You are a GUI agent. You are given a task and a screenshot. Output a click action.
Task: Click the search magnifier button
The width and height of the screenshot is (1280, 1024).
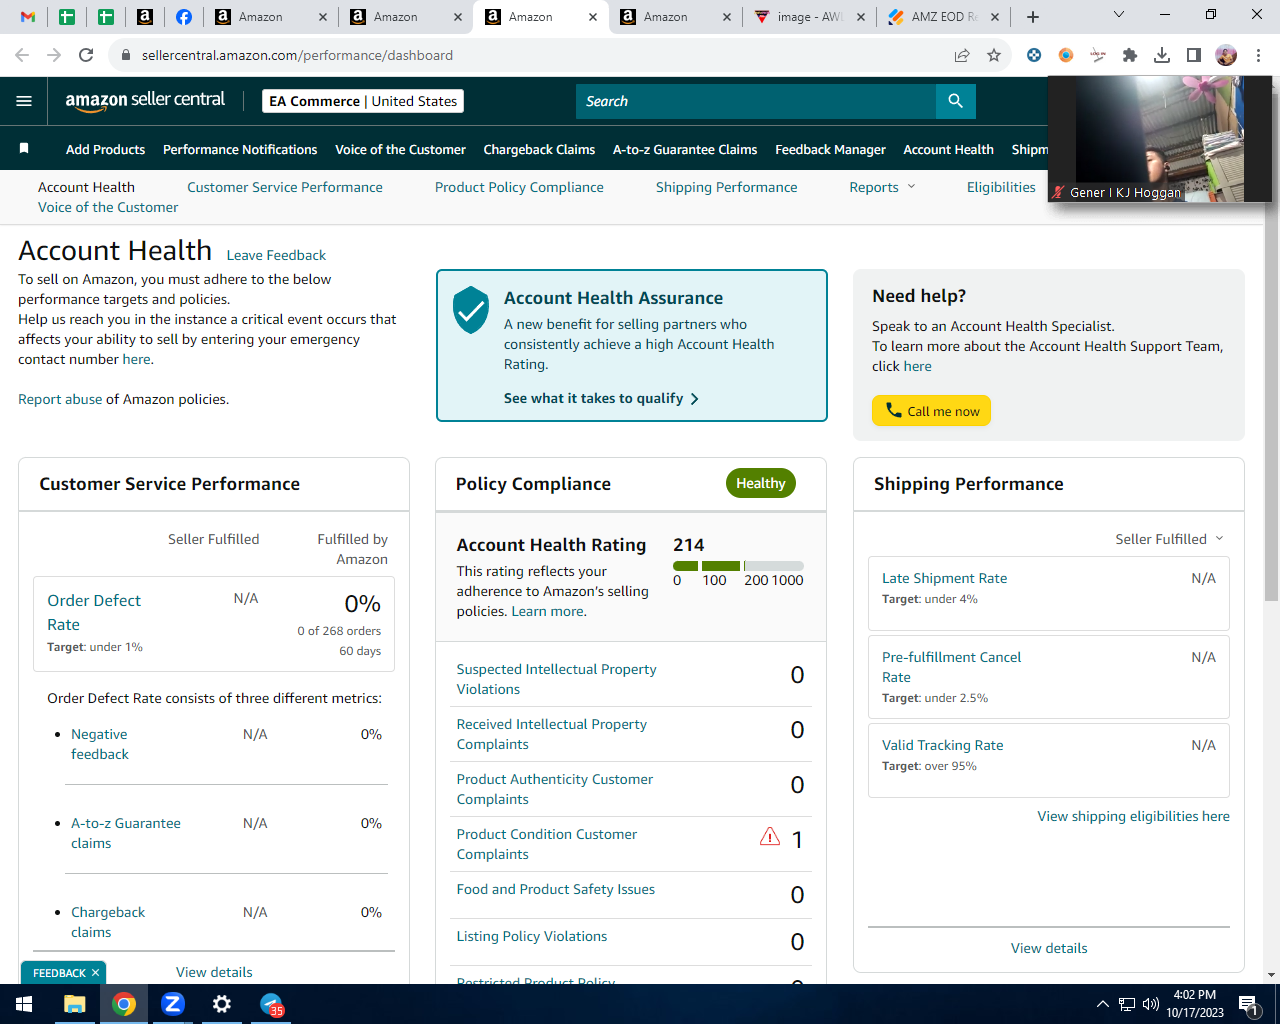pos(955,101)
